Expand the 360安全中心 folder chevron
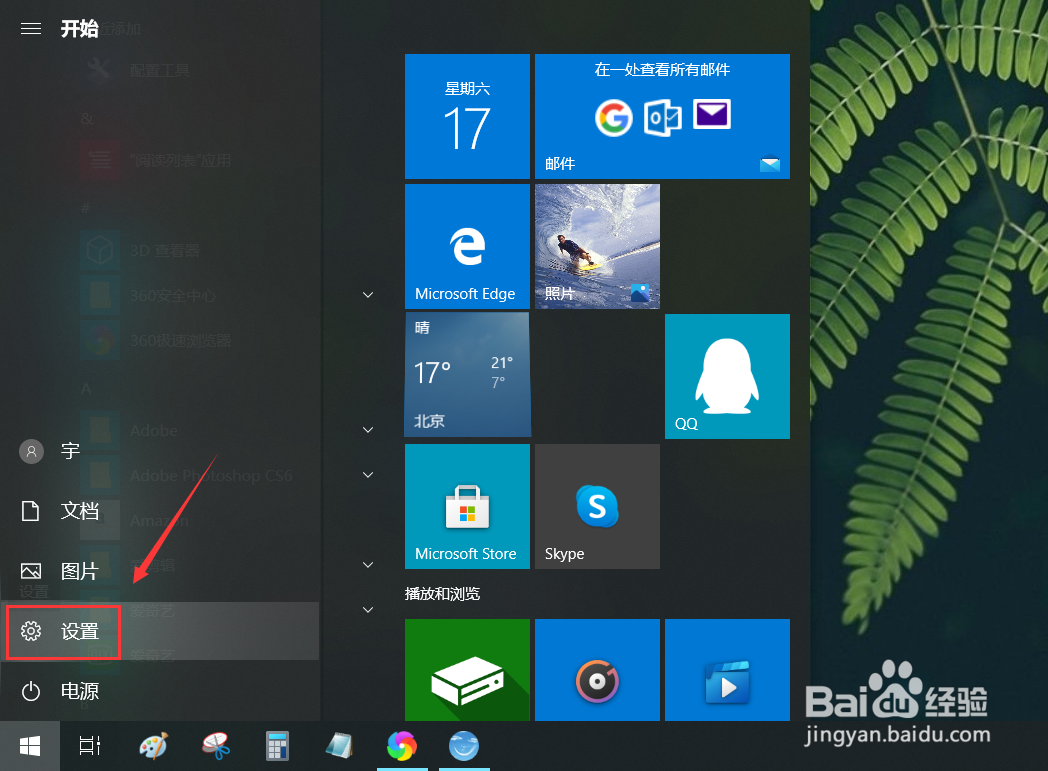The width and height of the screenshot is (1048, 771). [x=368, y=295]
